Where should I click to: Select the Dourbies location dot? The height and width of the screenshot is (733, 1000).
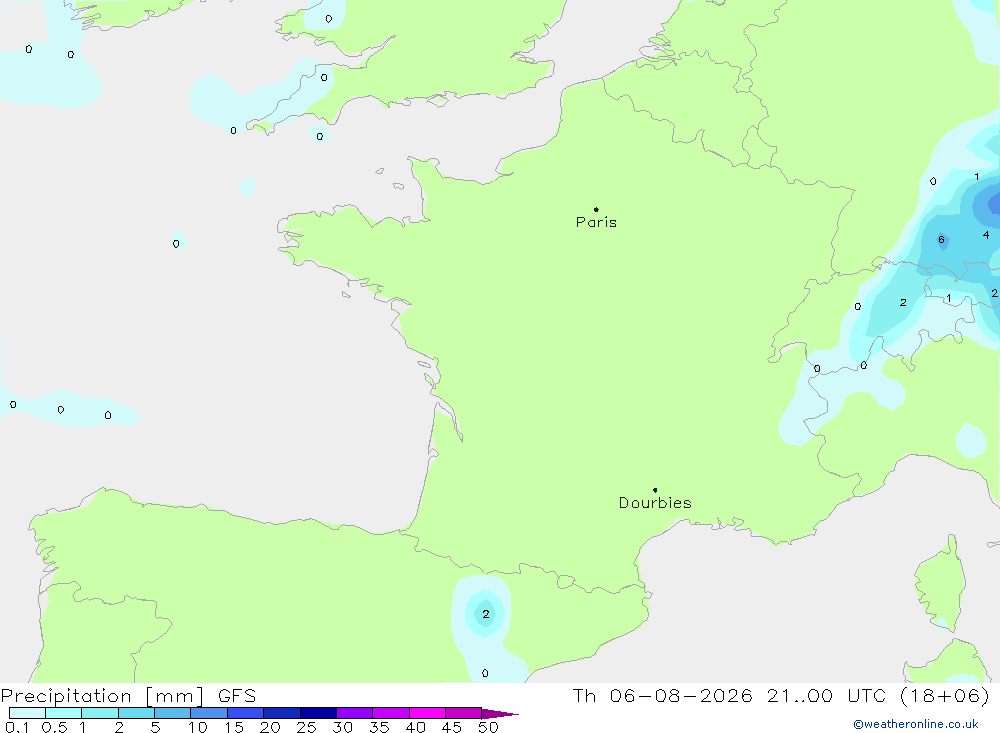(655, 490)
